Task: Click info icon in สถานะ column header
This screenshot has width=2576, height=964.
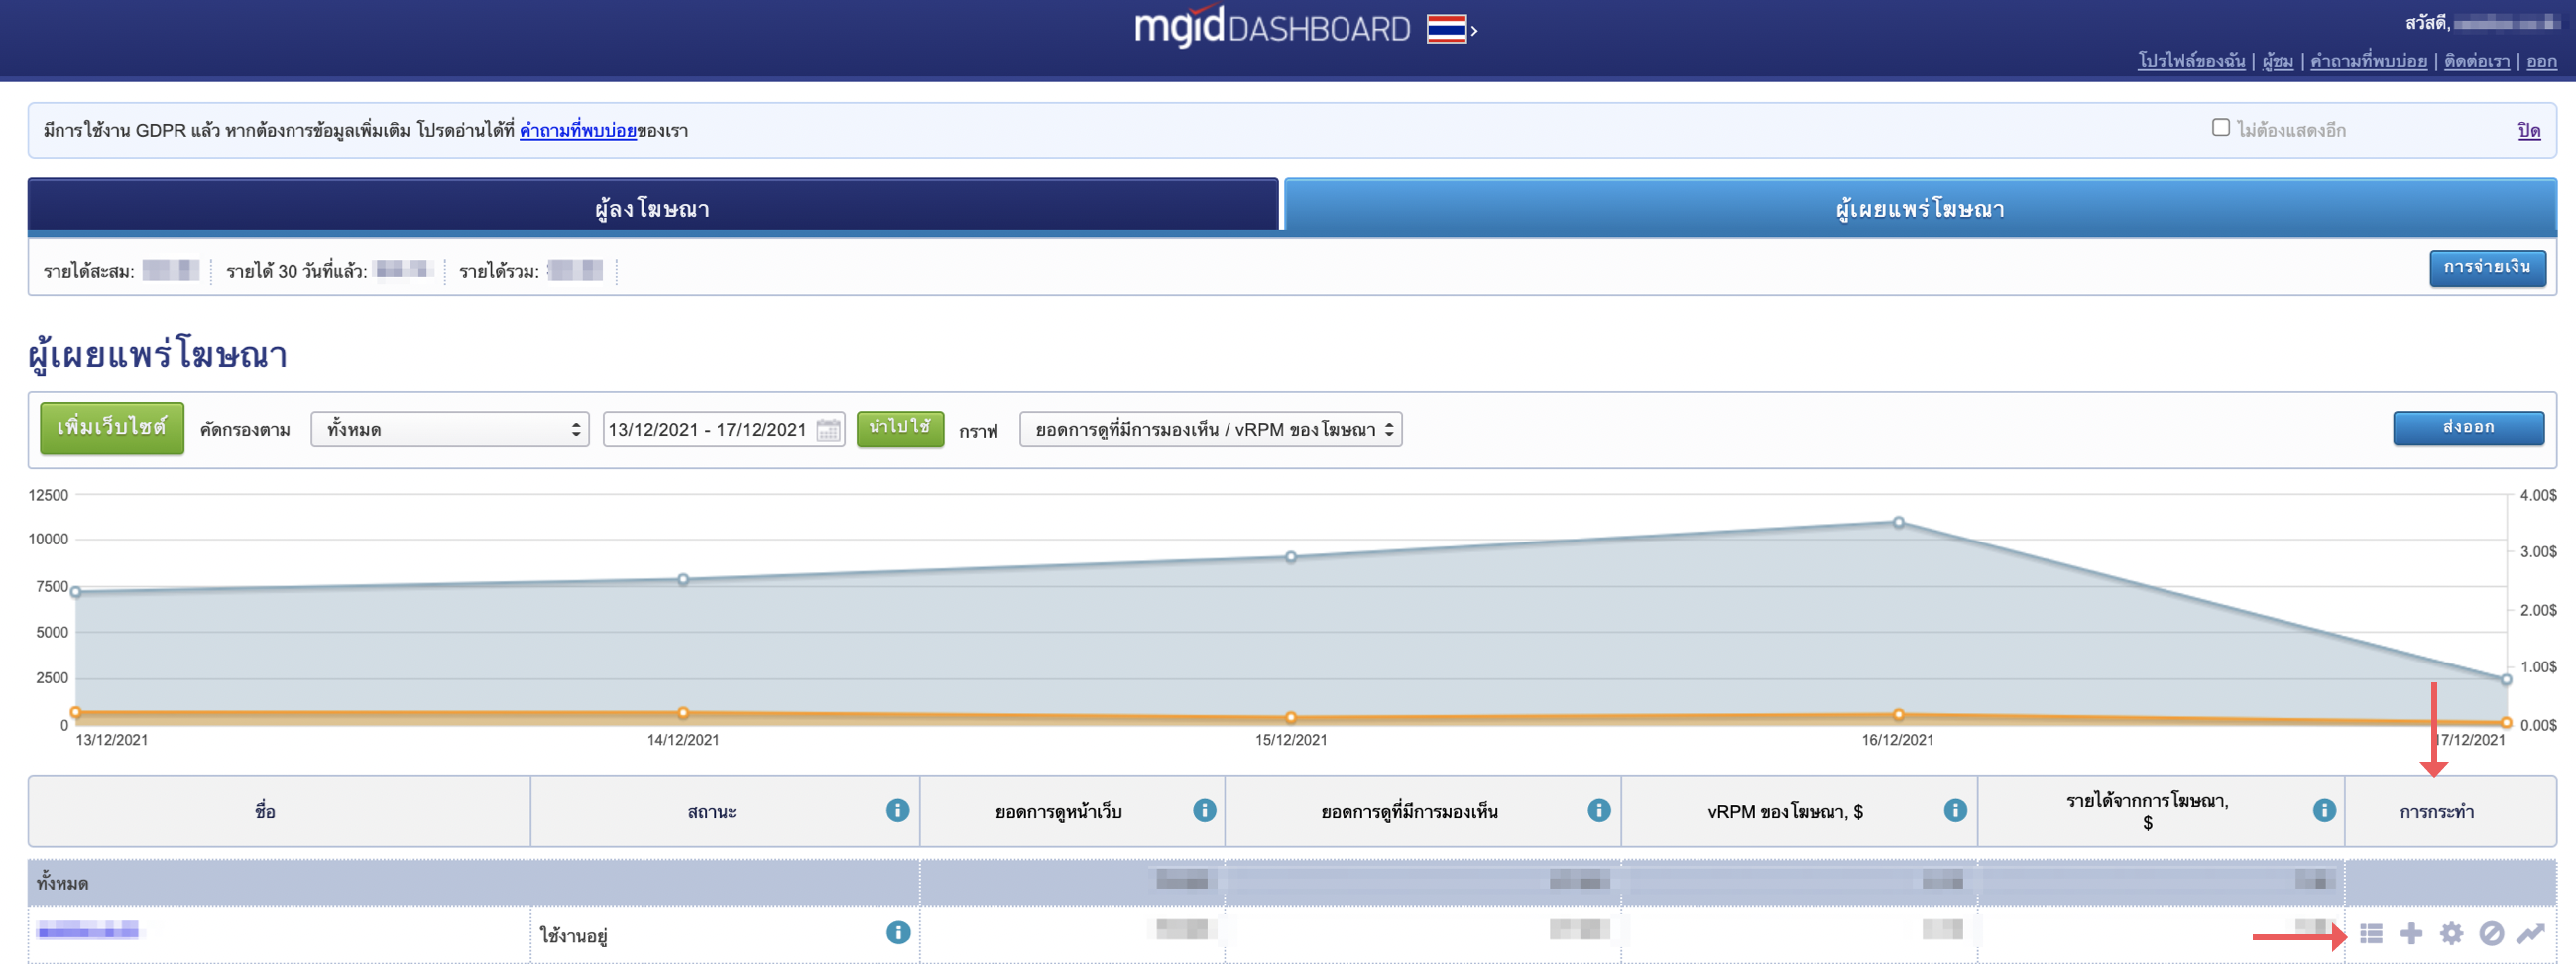Action: (897, 810)
